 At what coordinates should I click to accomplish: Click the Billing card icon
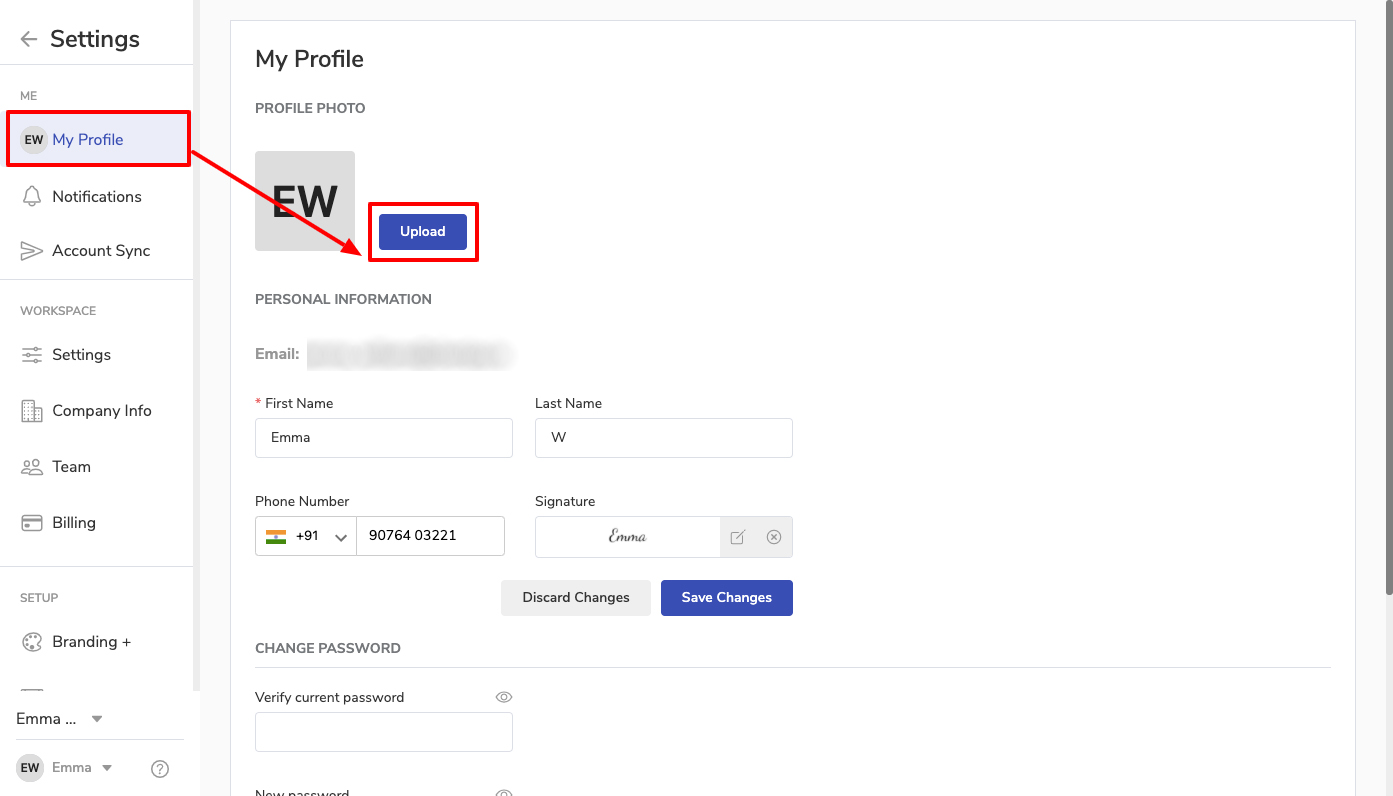click(32, 523)
